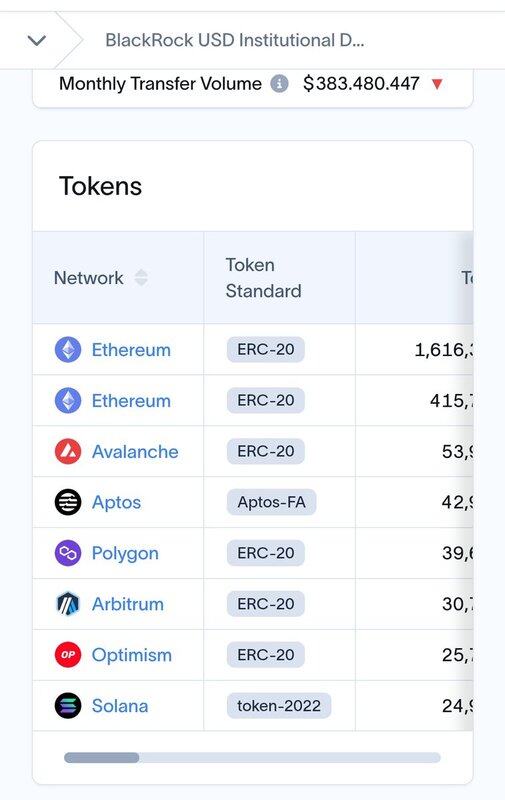The image size is (505, 800).
Task: Click the Ethereum logo in first row
Action: click(x=68, y=349)
